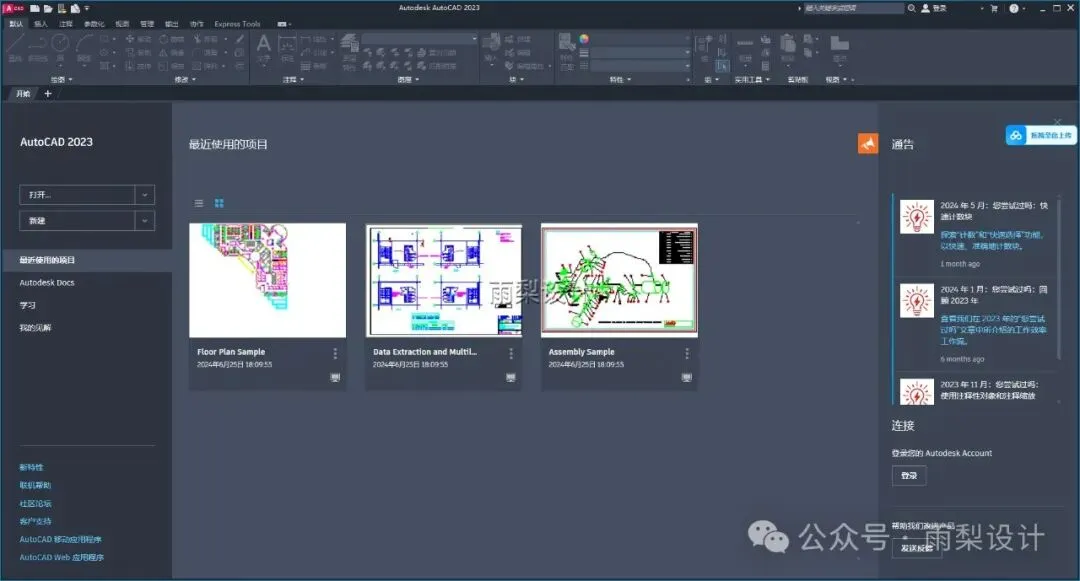Expand the 打开 (Open) dropdown arrow
1080x581 pixels.
[x=145, y=195]
